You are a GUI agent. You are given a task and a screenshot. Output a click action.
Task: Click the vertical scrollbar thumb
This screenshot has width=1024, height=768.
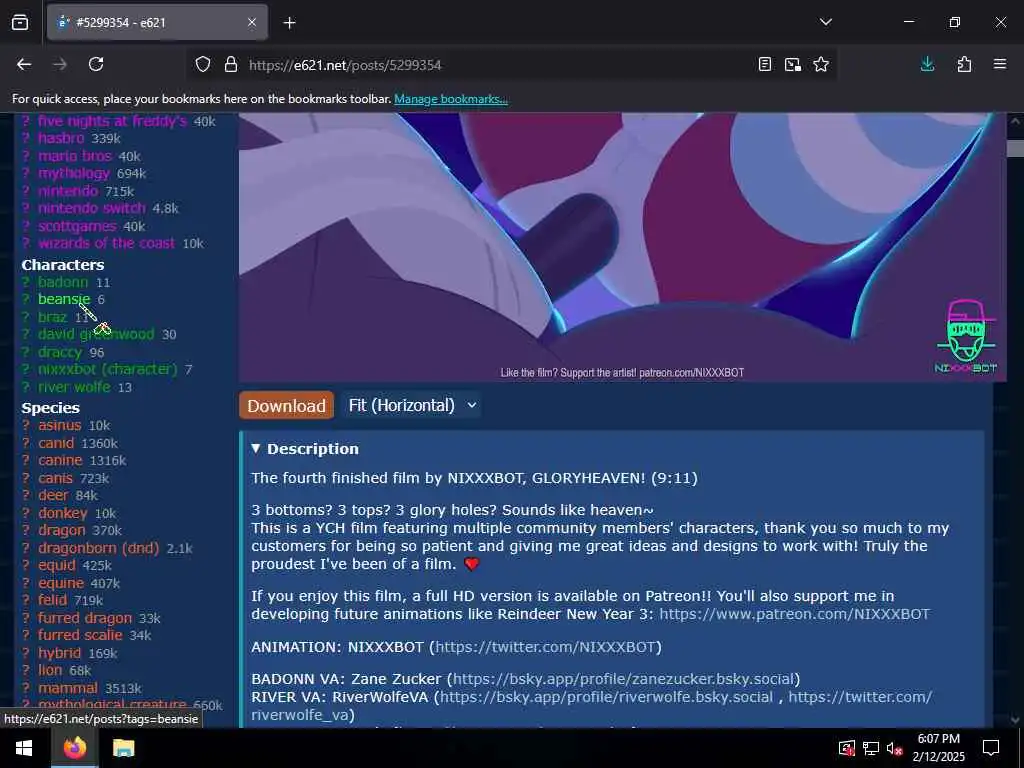1015,148
